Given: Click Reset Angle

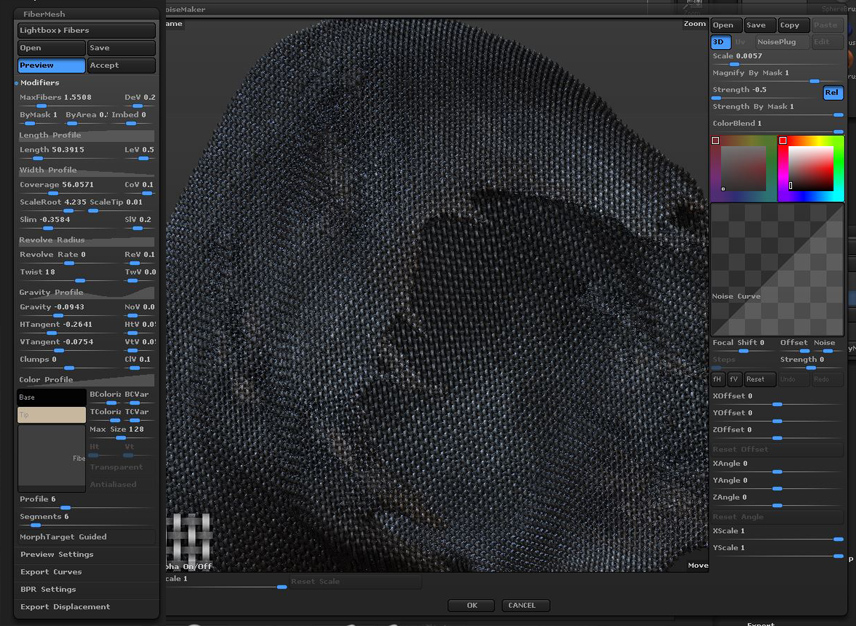Looking at the screenshot, I should (x=777, y=517).
